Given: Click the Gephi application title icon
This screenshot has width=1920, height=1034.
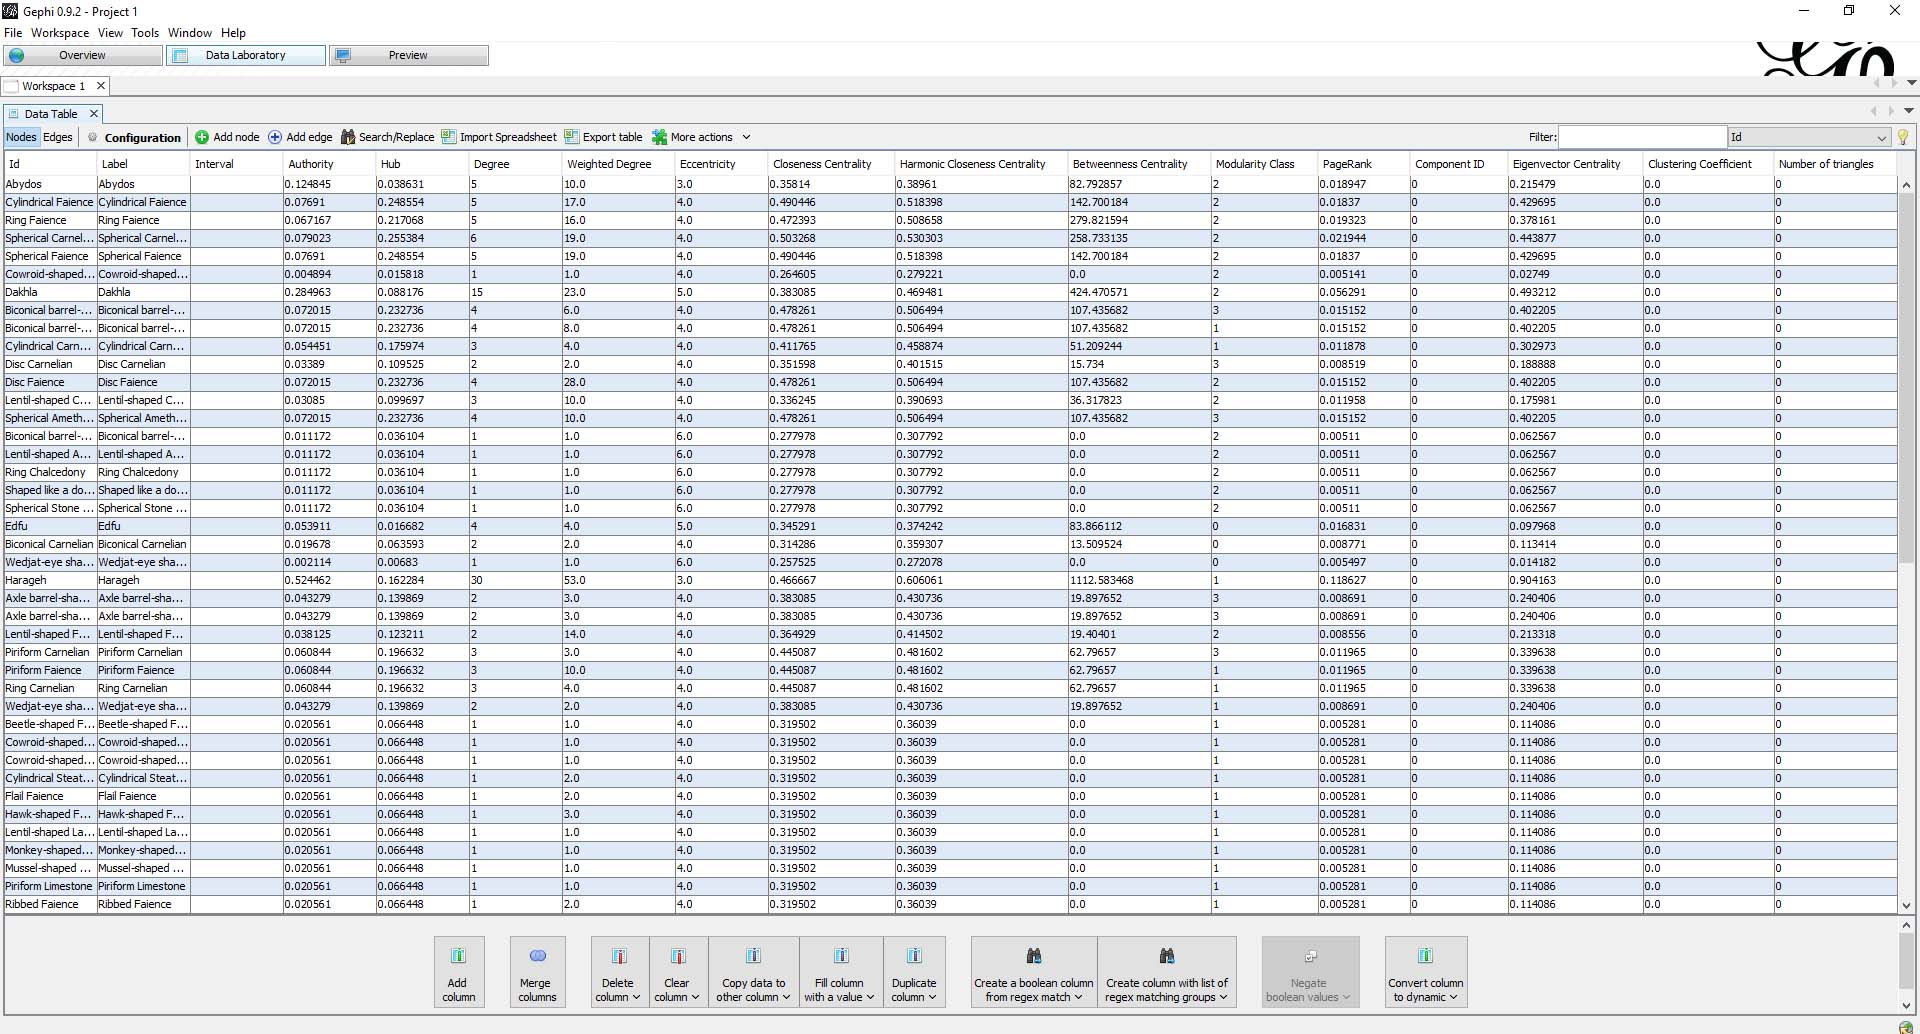Looking at the screenshot, I should [x=10, y=11].
